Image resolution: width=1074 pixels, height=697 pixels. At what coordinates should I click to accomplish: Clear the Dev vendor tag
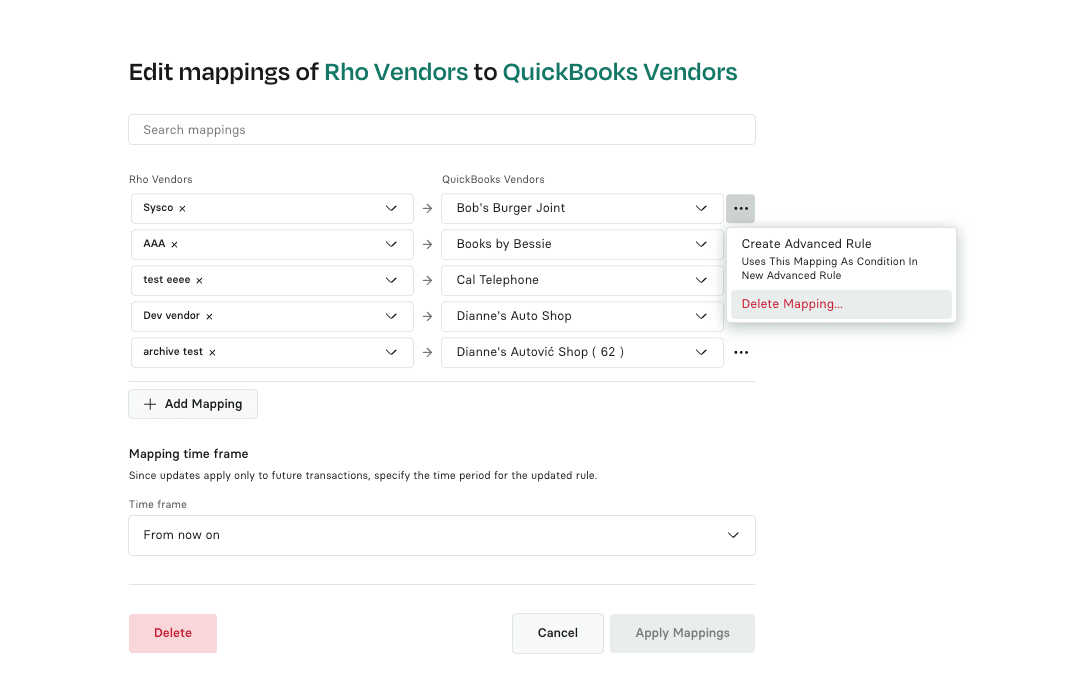click(209, 317)
